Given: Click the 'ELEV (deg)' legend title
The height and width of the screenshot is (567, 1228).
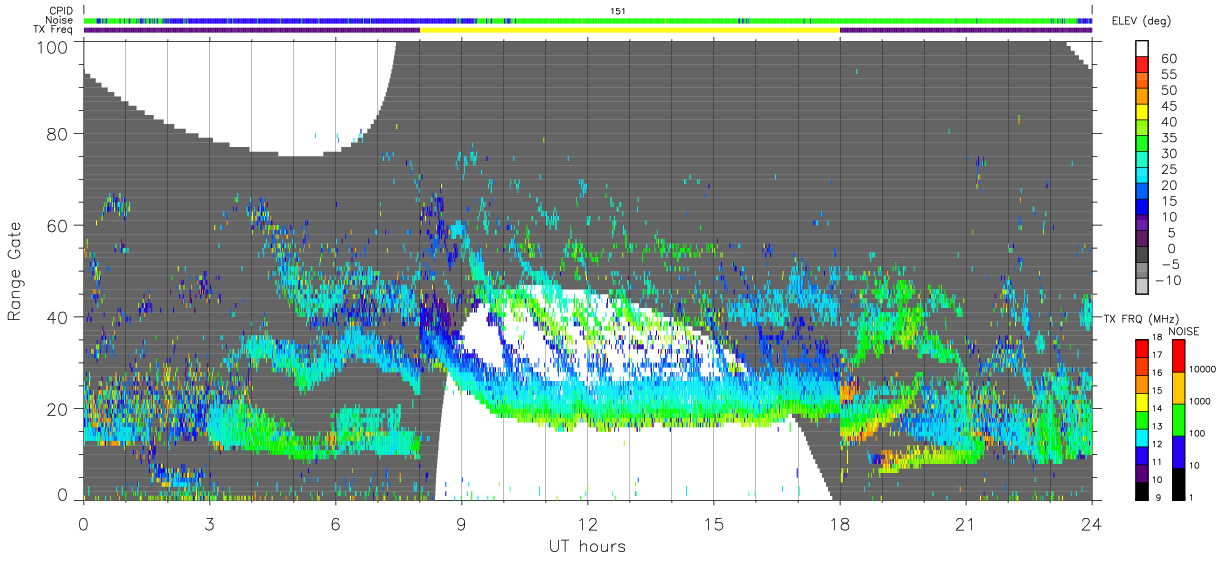Looking at the screenshot, I should point(1141,21).
